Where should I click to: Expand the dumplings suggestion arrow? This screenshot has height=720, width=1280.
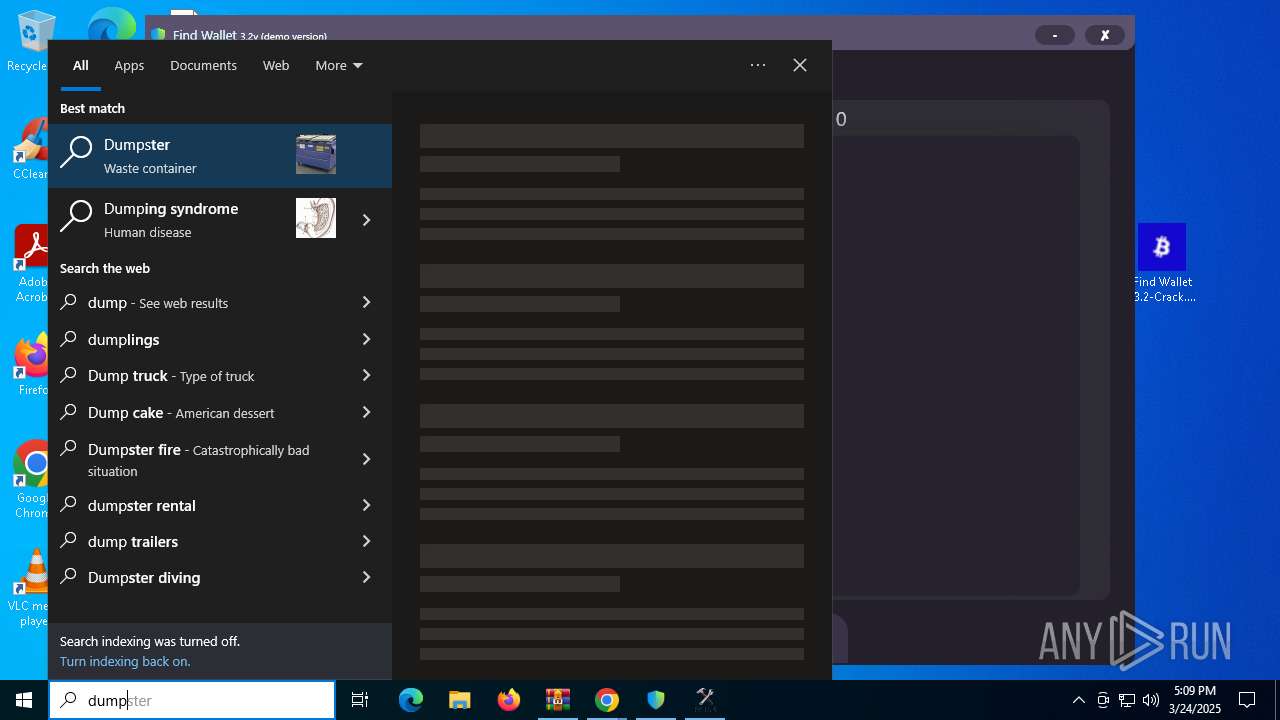pos(366,339)
